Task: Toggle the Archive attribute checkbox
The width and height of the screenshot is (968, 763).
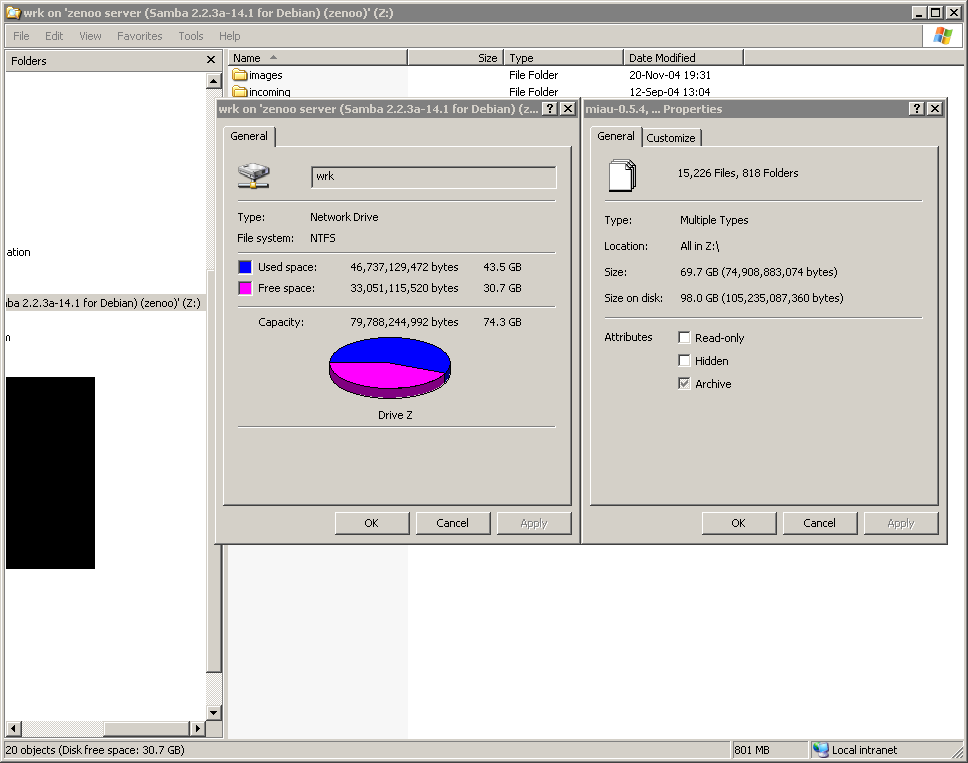Action: [684, 384]
